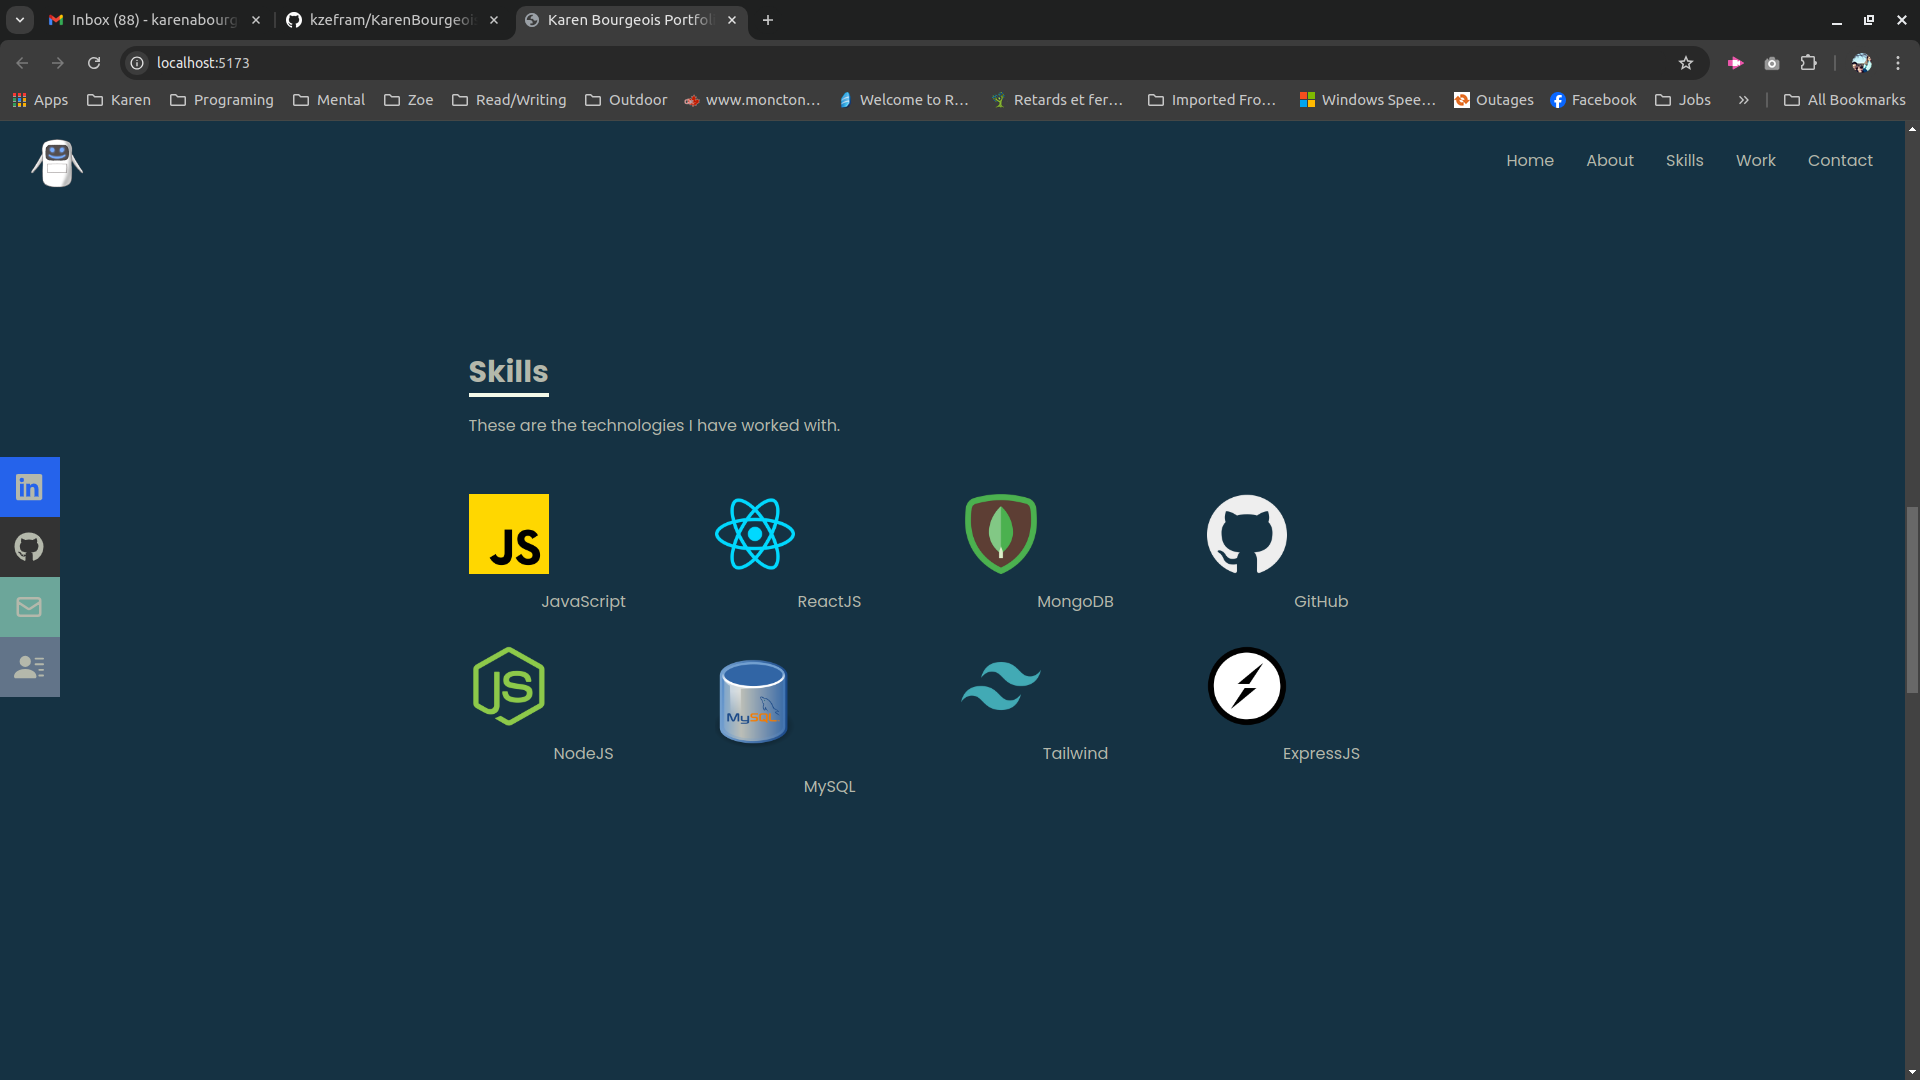
Task: Open the Outages bookmark
Action: [1494, 100]
